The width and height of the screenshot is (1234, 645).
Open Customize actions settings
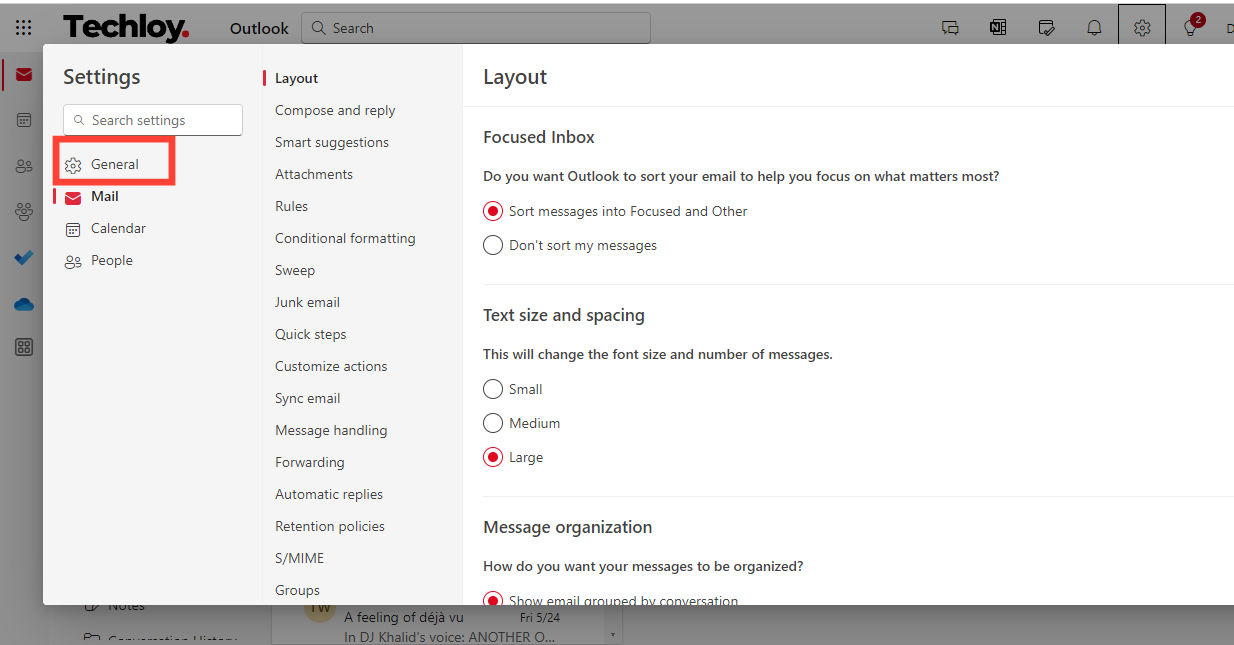coord(331,366)
